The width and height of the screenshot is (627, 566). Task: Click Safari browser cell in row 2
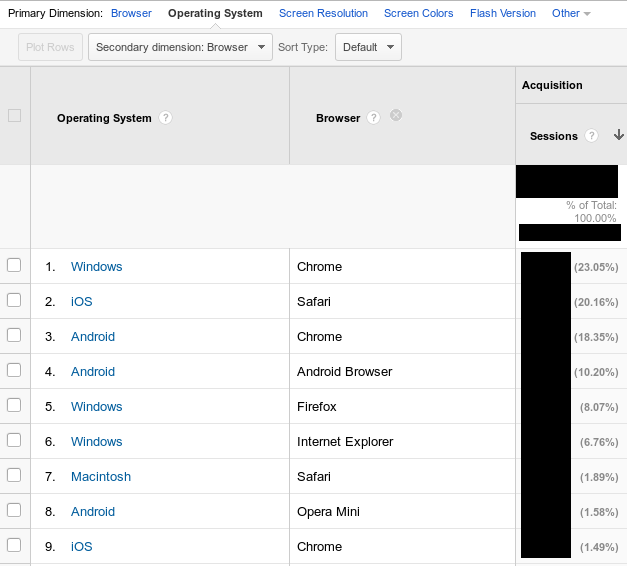pos(314,302)
